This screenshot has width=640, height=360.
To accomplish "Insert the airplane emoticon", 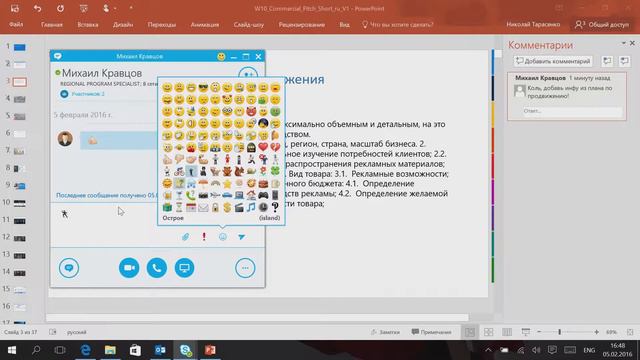I will click(215, 195).
